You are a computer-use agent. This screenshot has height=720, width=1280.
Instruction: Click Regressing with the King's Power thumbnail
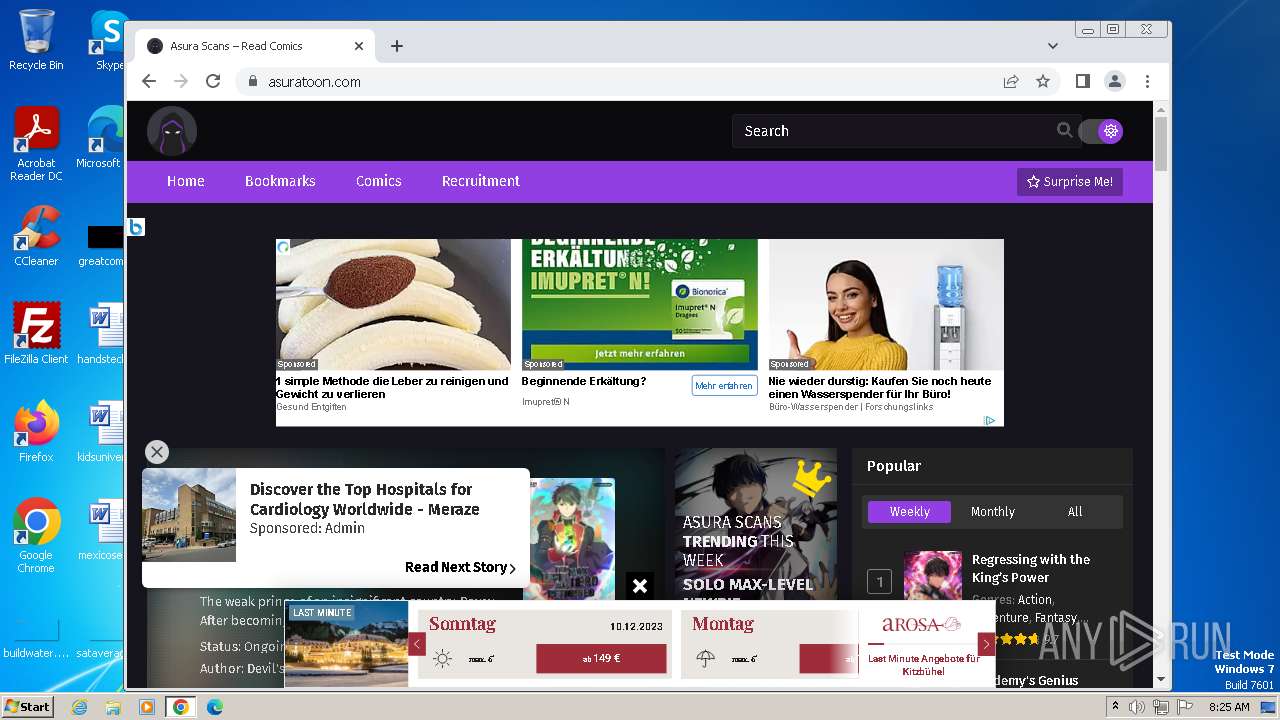(x=933, y=576)
